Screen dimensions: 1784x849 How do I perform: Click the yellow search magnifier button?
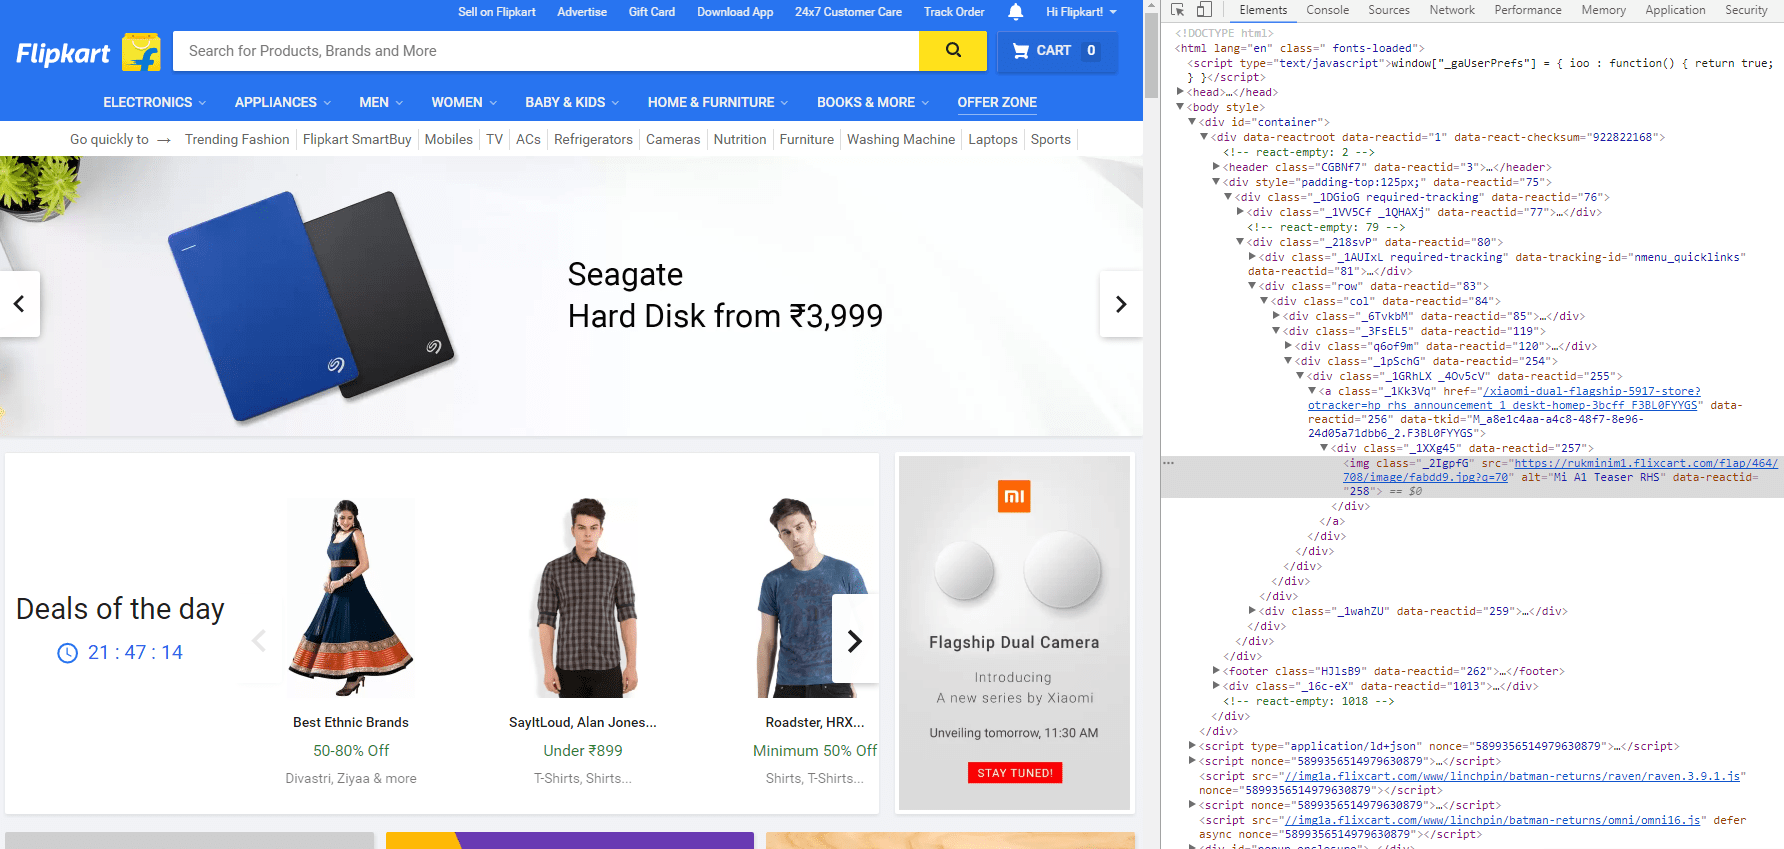point(953,51)
